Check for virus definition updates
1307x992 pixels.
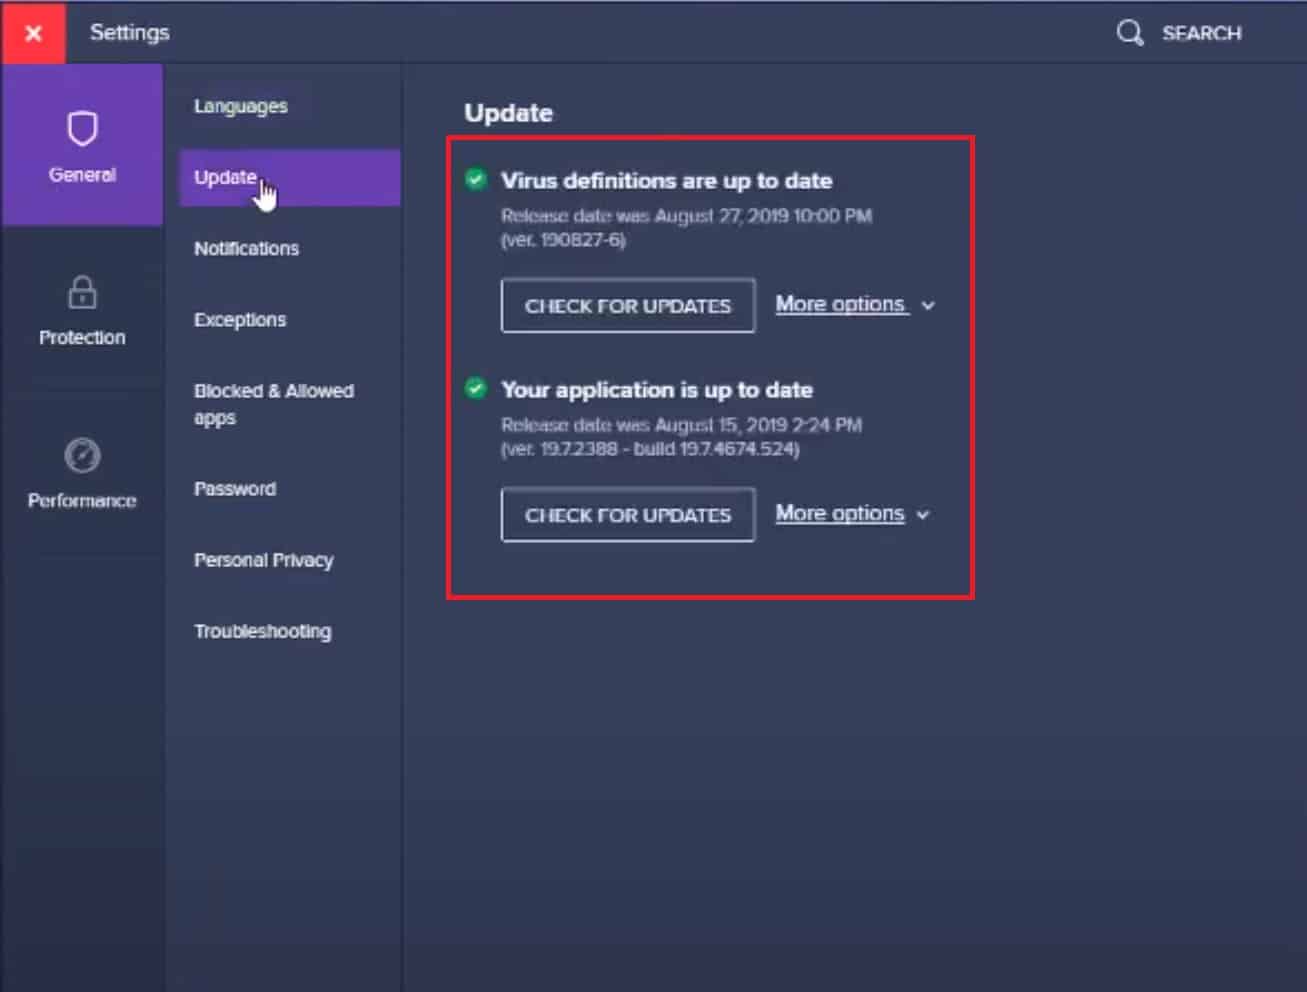click(x=628, y=305)
